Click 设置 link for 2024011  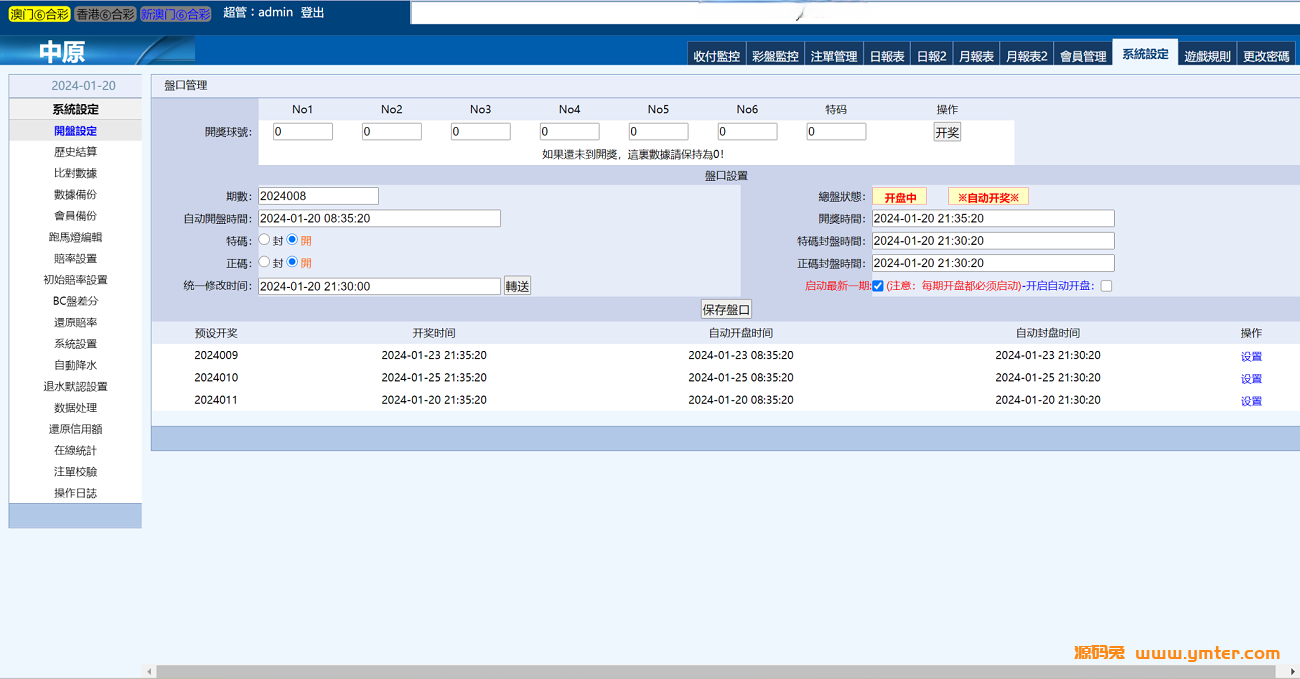(1251, 400)
